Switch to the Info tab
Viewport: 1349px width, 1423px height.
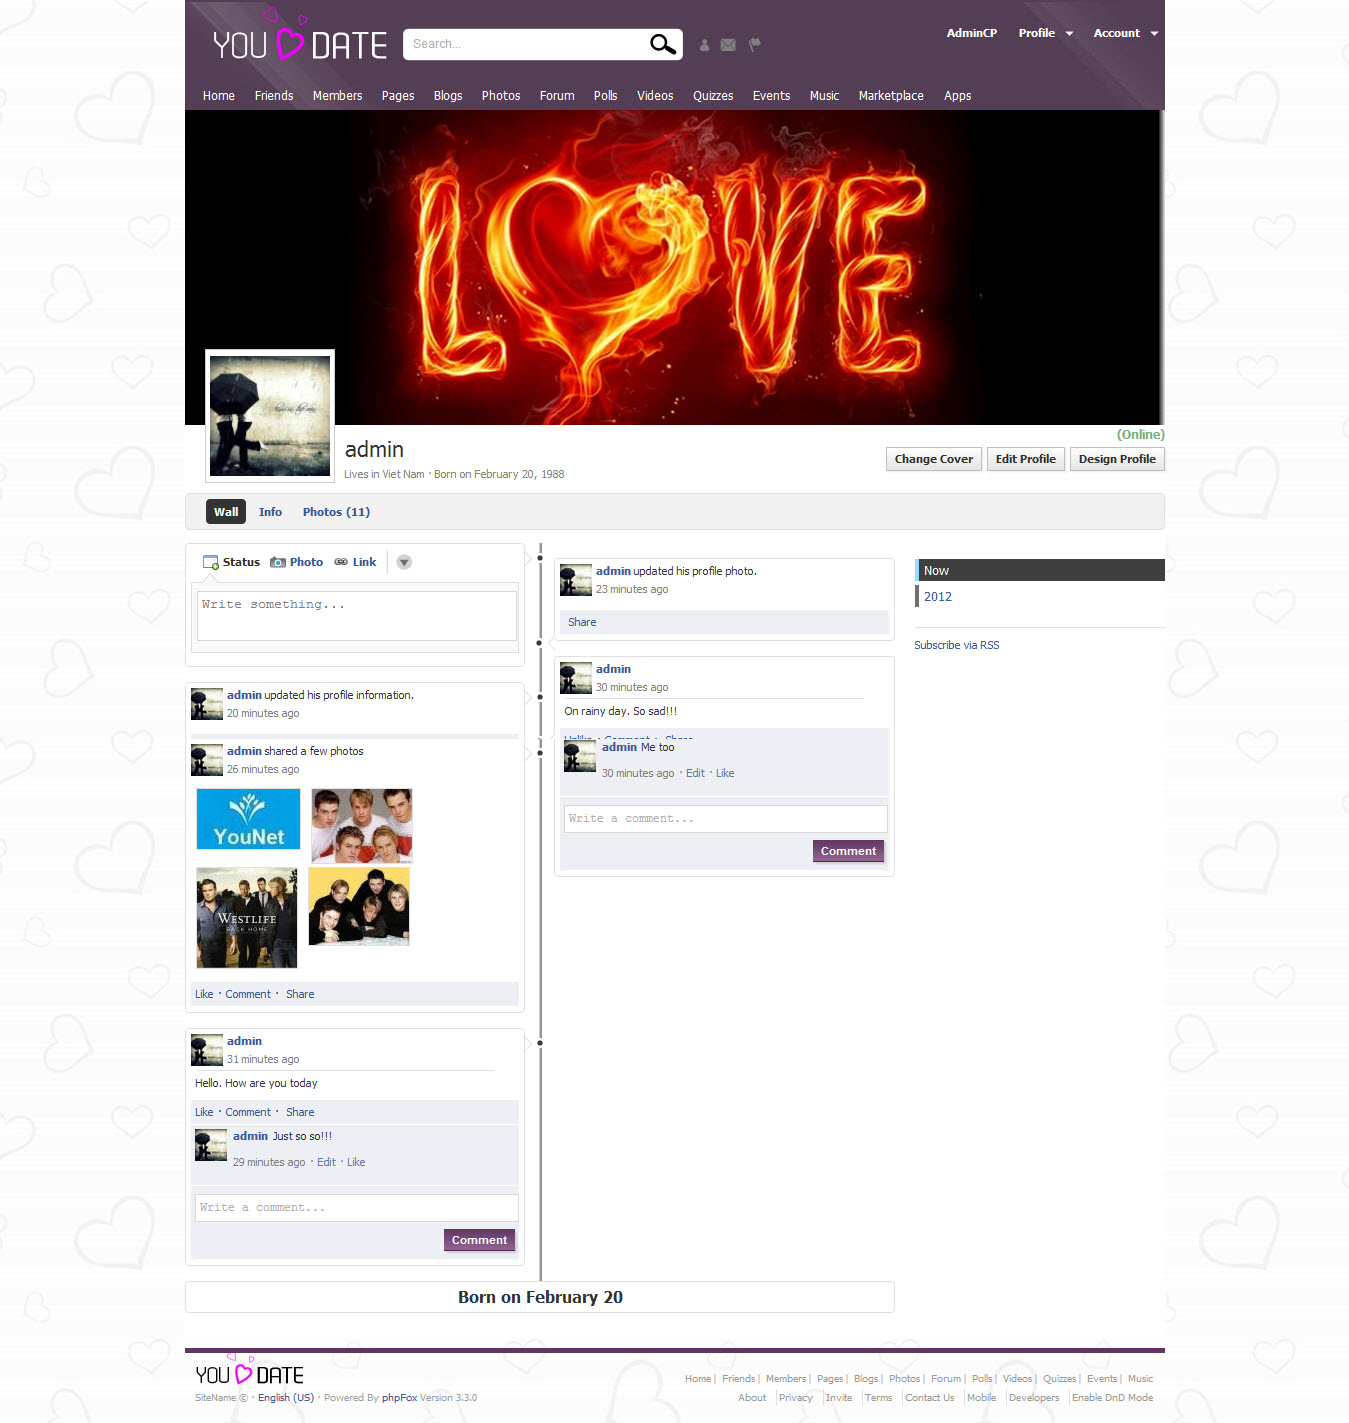(x=270, y=512)
